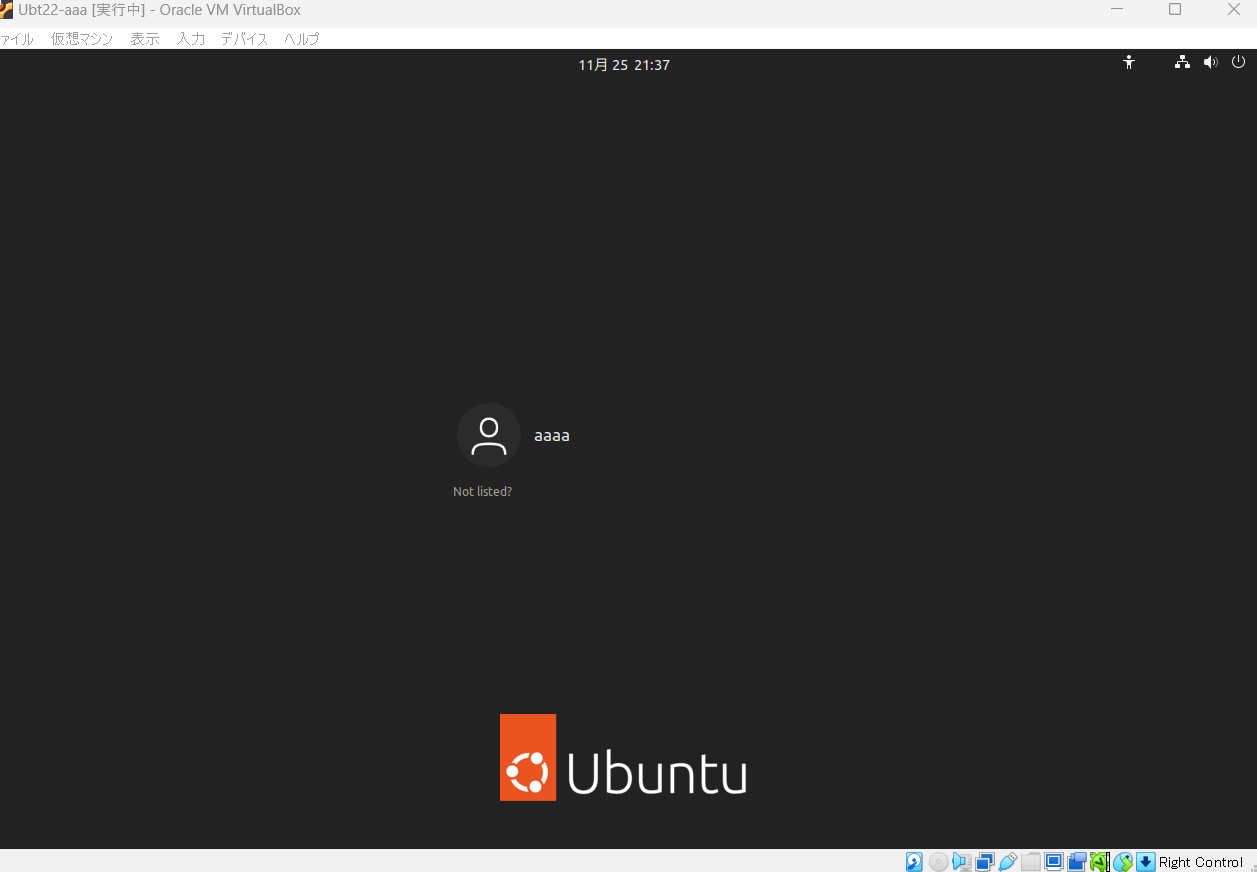Click the date and time in the Ubuntu top bar
The width and height of the screenshot is (1257, 872).
pyautogui.click(x=624, y=65)
